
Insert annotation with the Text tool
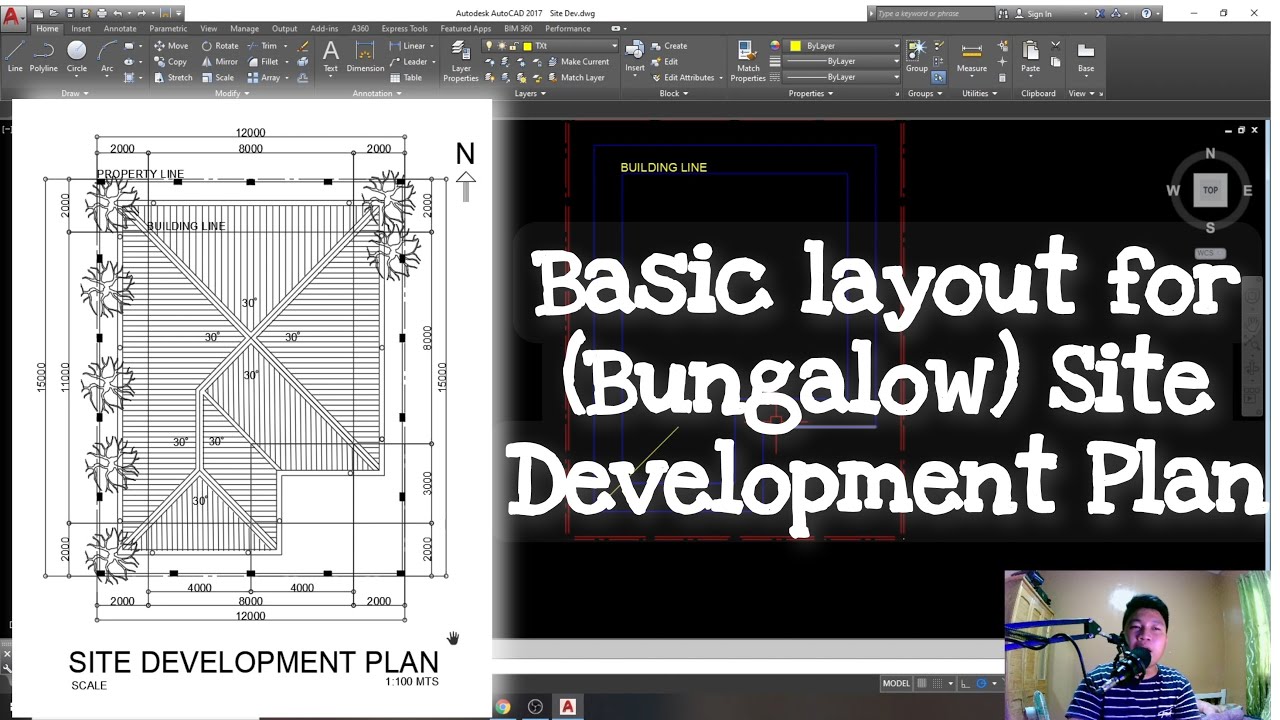click(x=330, y=56)
